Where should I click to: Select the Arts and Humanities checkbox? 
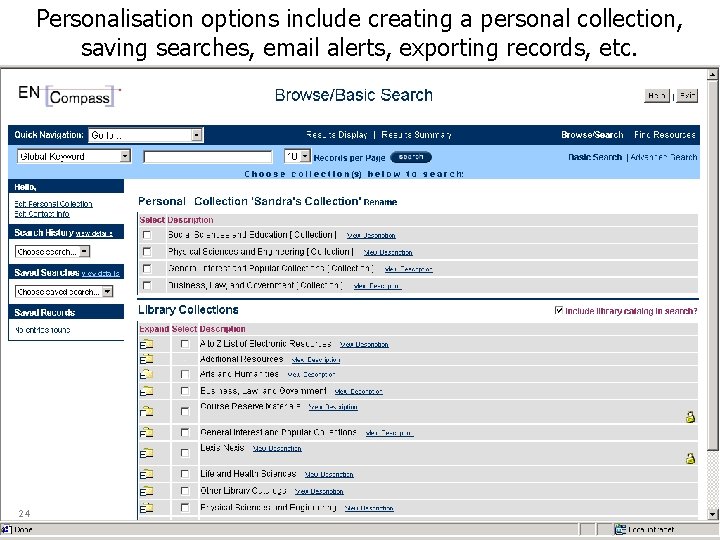tap(185, 374)
